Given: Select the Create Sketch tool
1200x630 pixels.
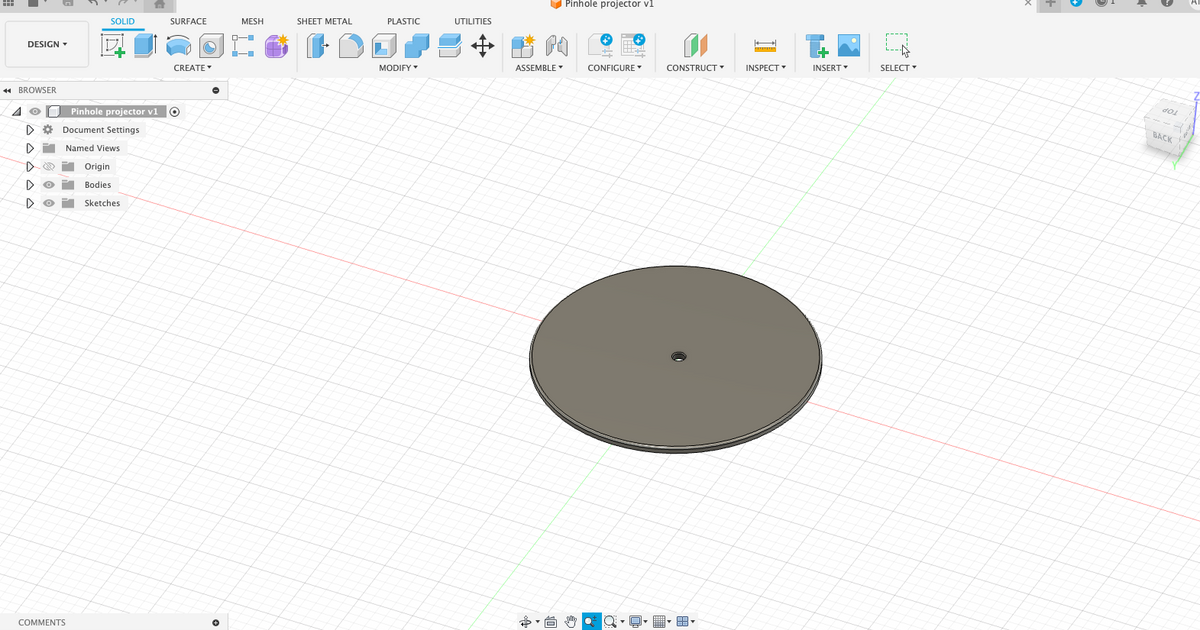Looking at the screenshot, I should 113,45.
